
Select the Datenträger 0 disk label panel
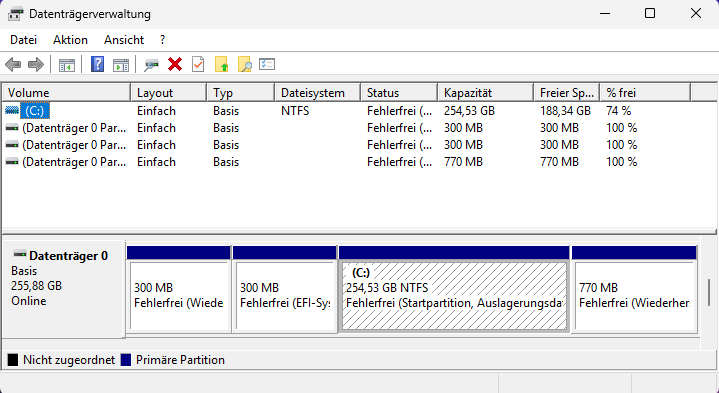[x=63, y=289]
